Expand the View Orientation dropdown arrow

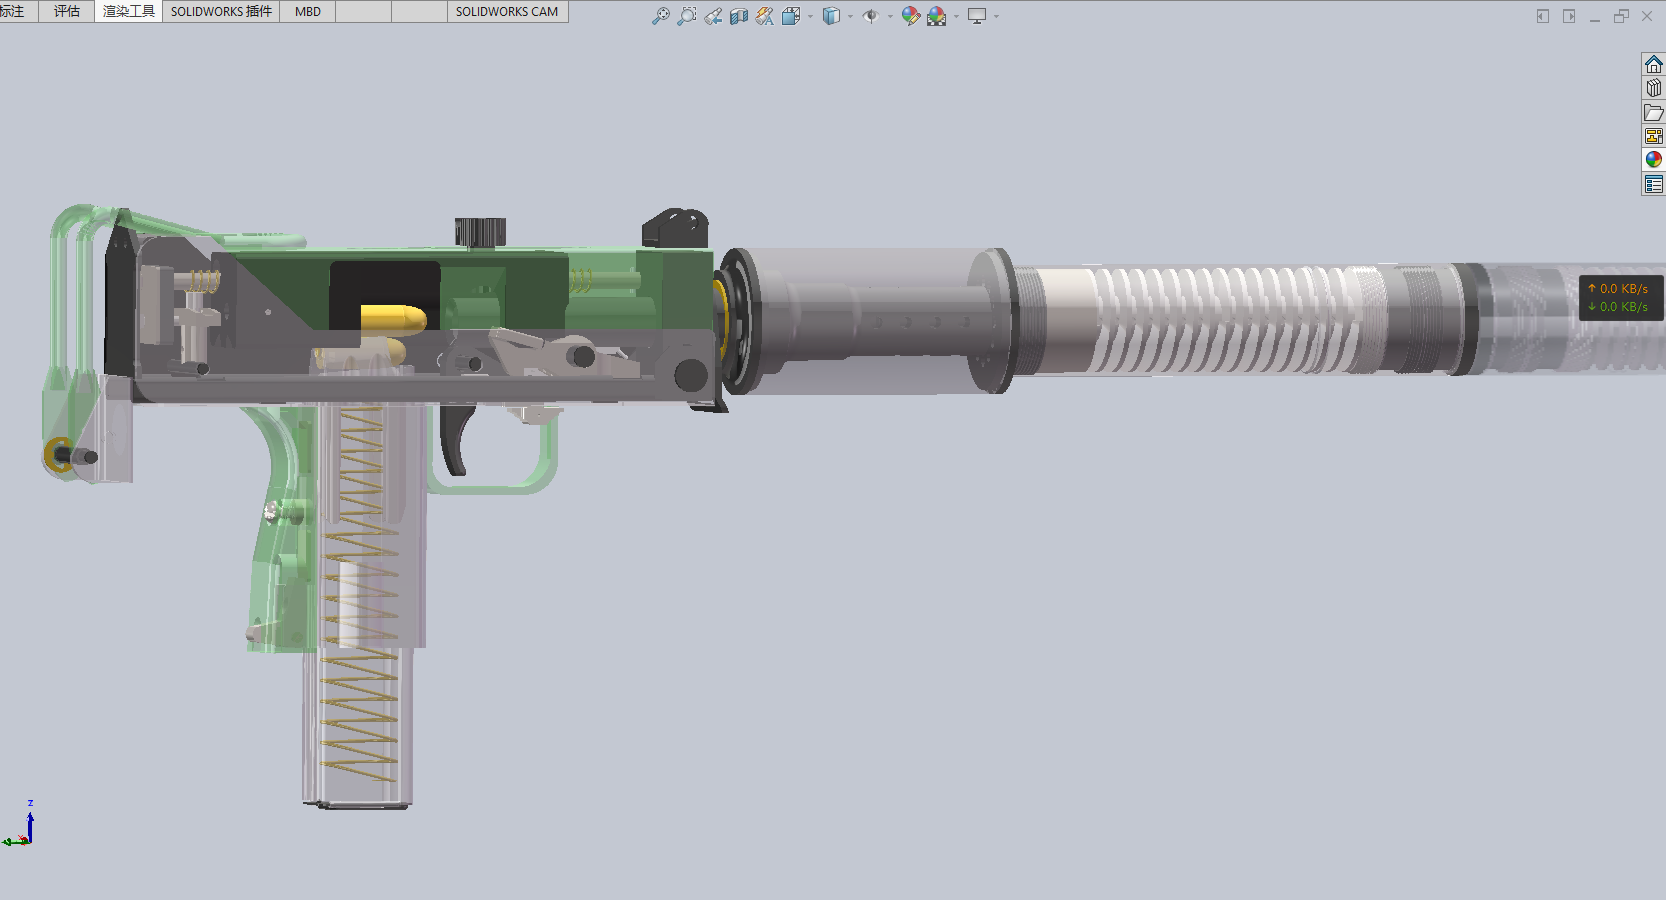[x=810, y=16]
